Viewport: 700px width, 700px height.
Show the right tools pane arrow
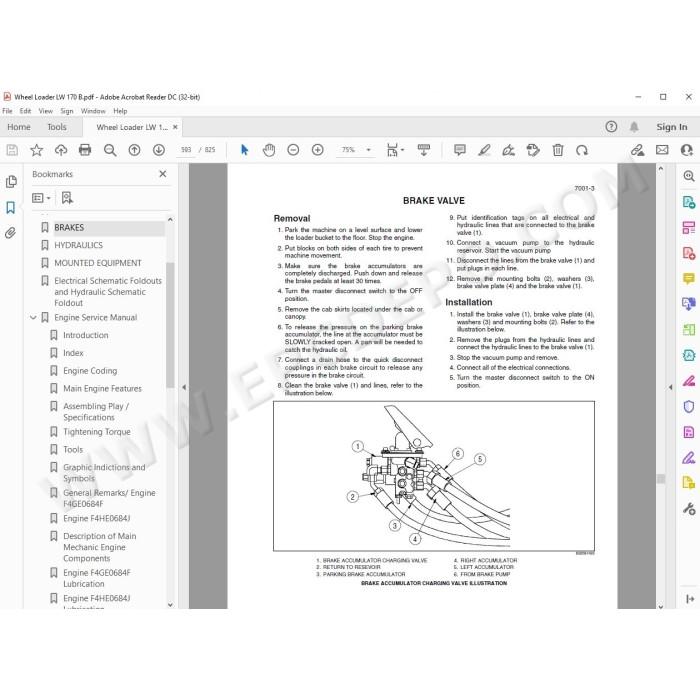pyautogui.click(x=670, y=387)
